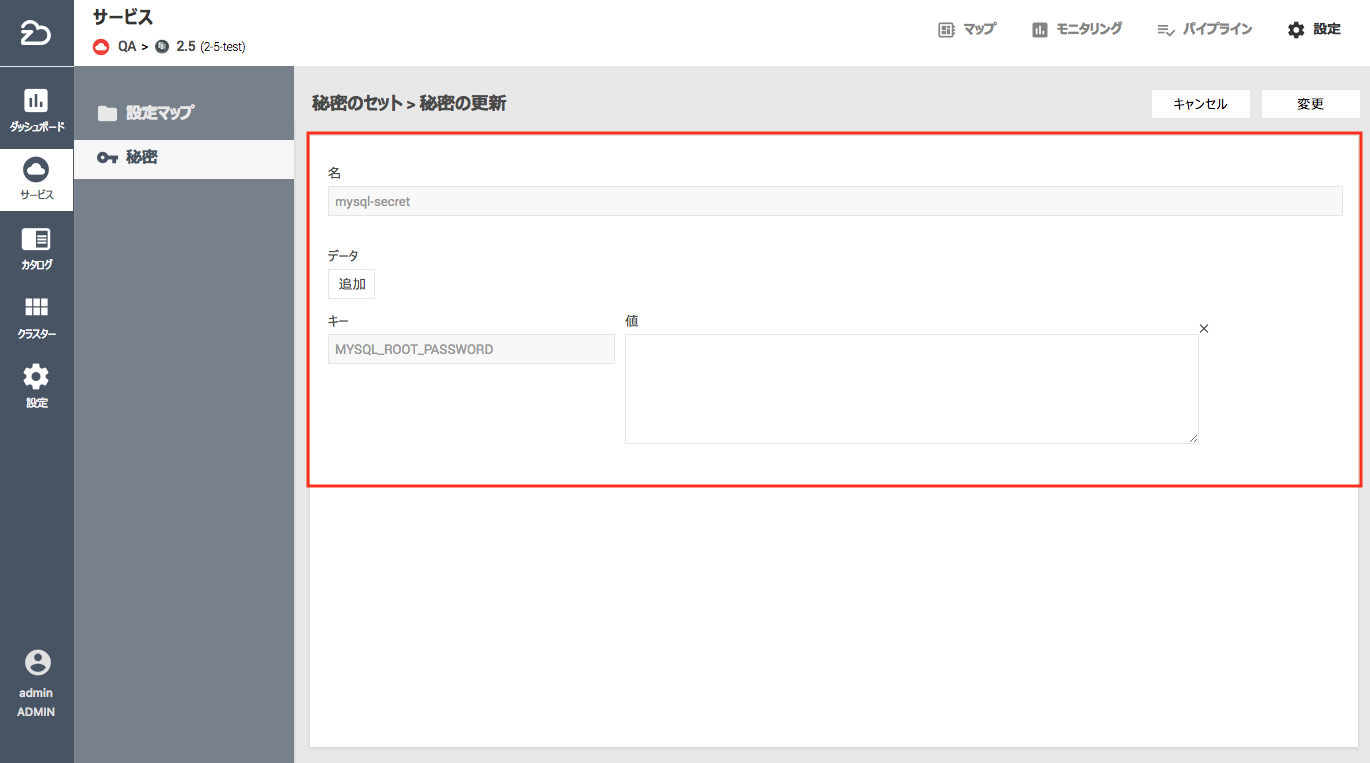Click the 秘密のセット breadcrumb link
1370x763 pixels.
pyautogui.click(x=356, y=103)
